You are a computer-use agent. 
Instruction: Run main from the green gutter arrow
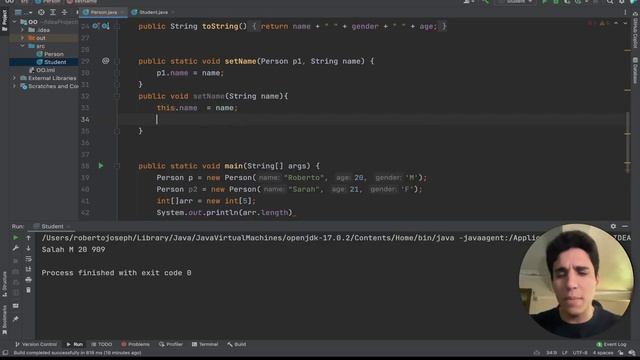point(101,166)
